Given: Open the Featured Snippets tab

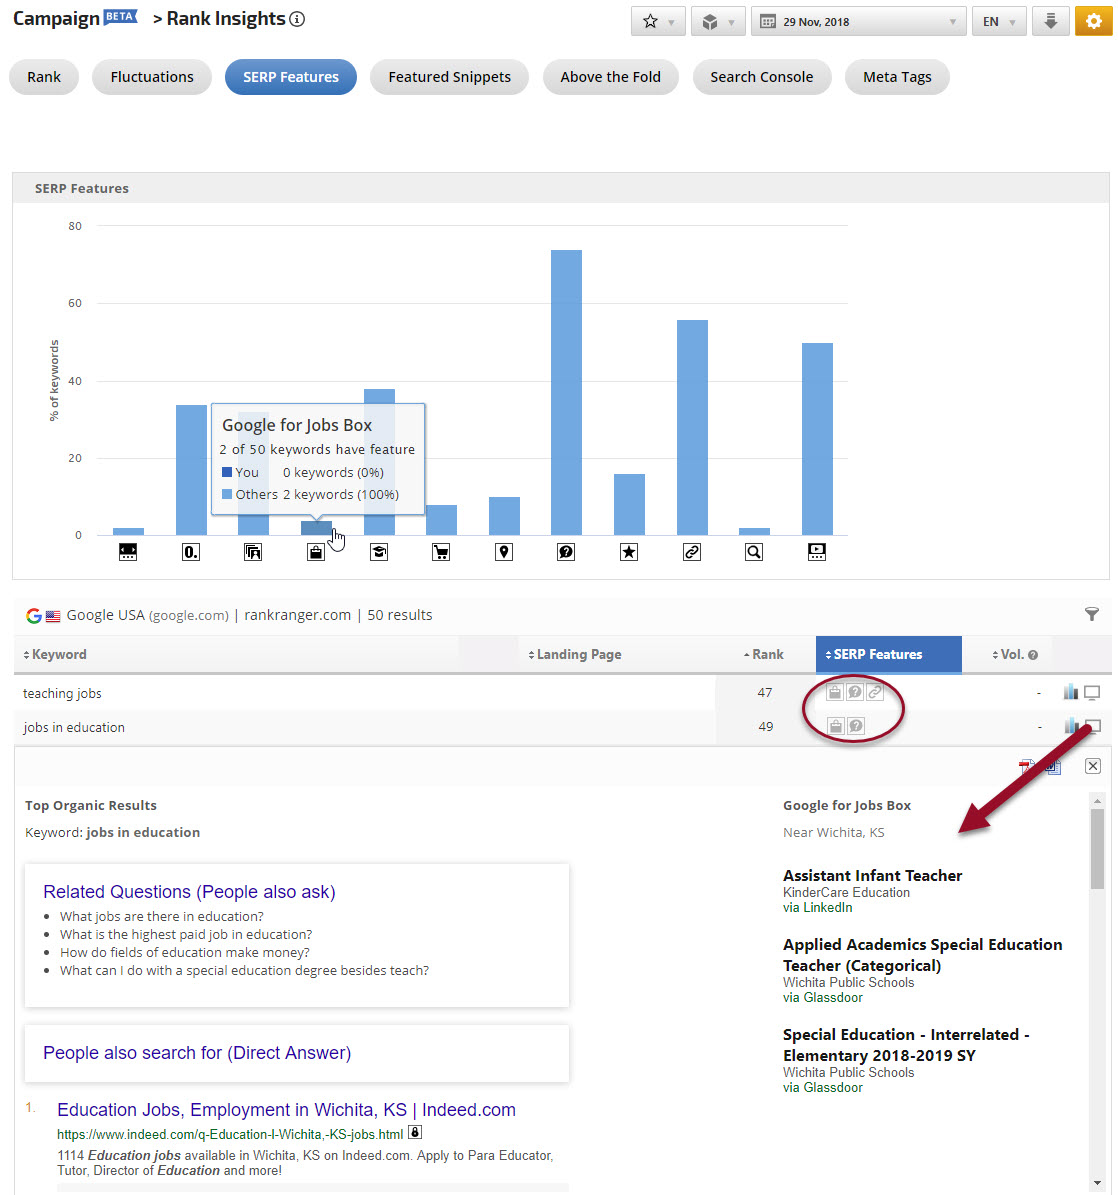Looking at the screenshot, I should pyautogui.click(x=449, y=77).
